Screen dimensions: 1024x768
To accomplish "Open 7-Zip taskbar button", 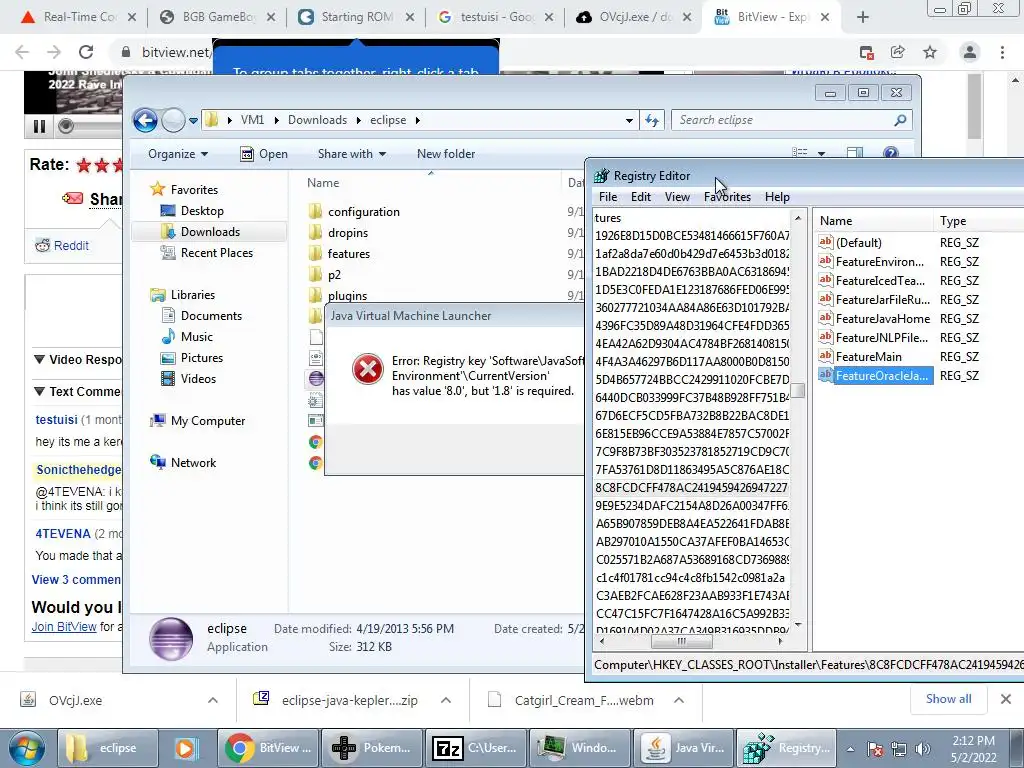I will [475, 748].
